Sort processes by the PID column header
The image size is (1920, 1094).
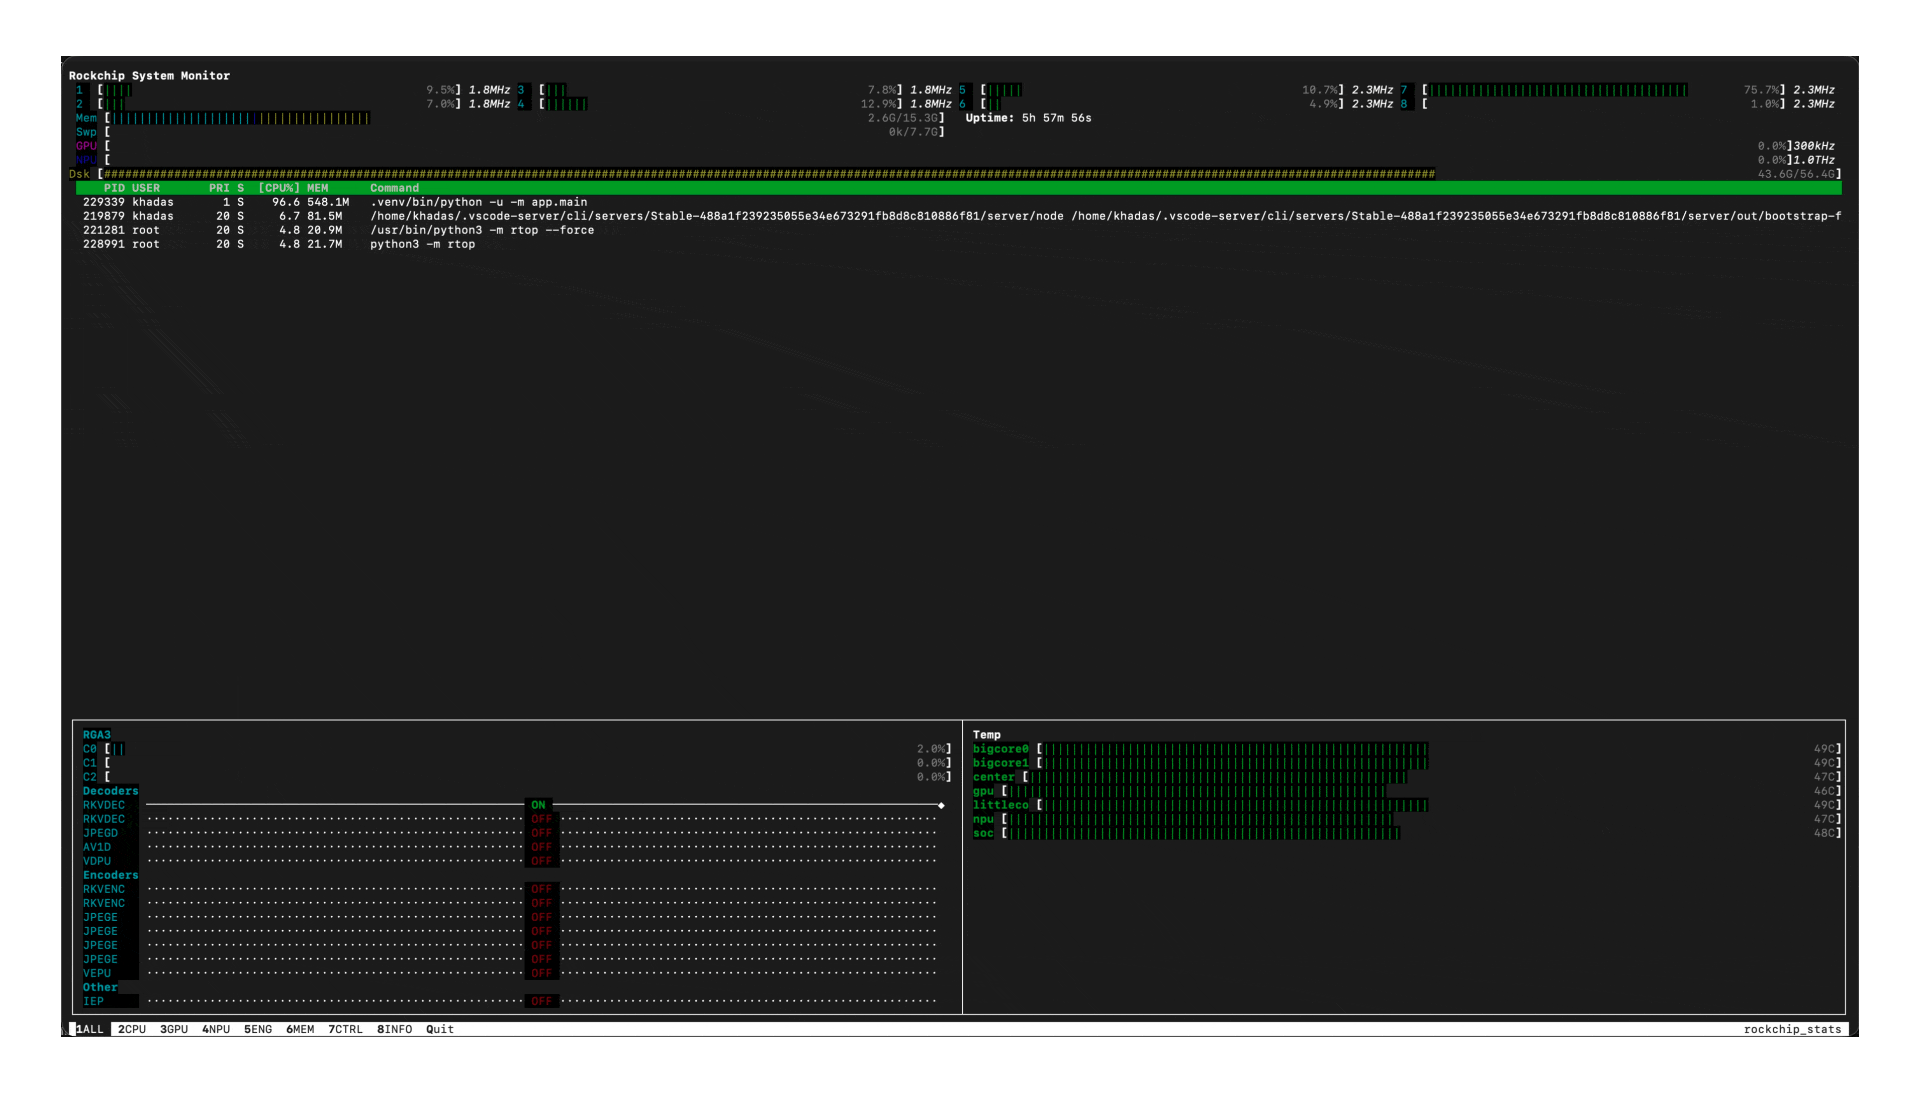[x=115, y=188]
